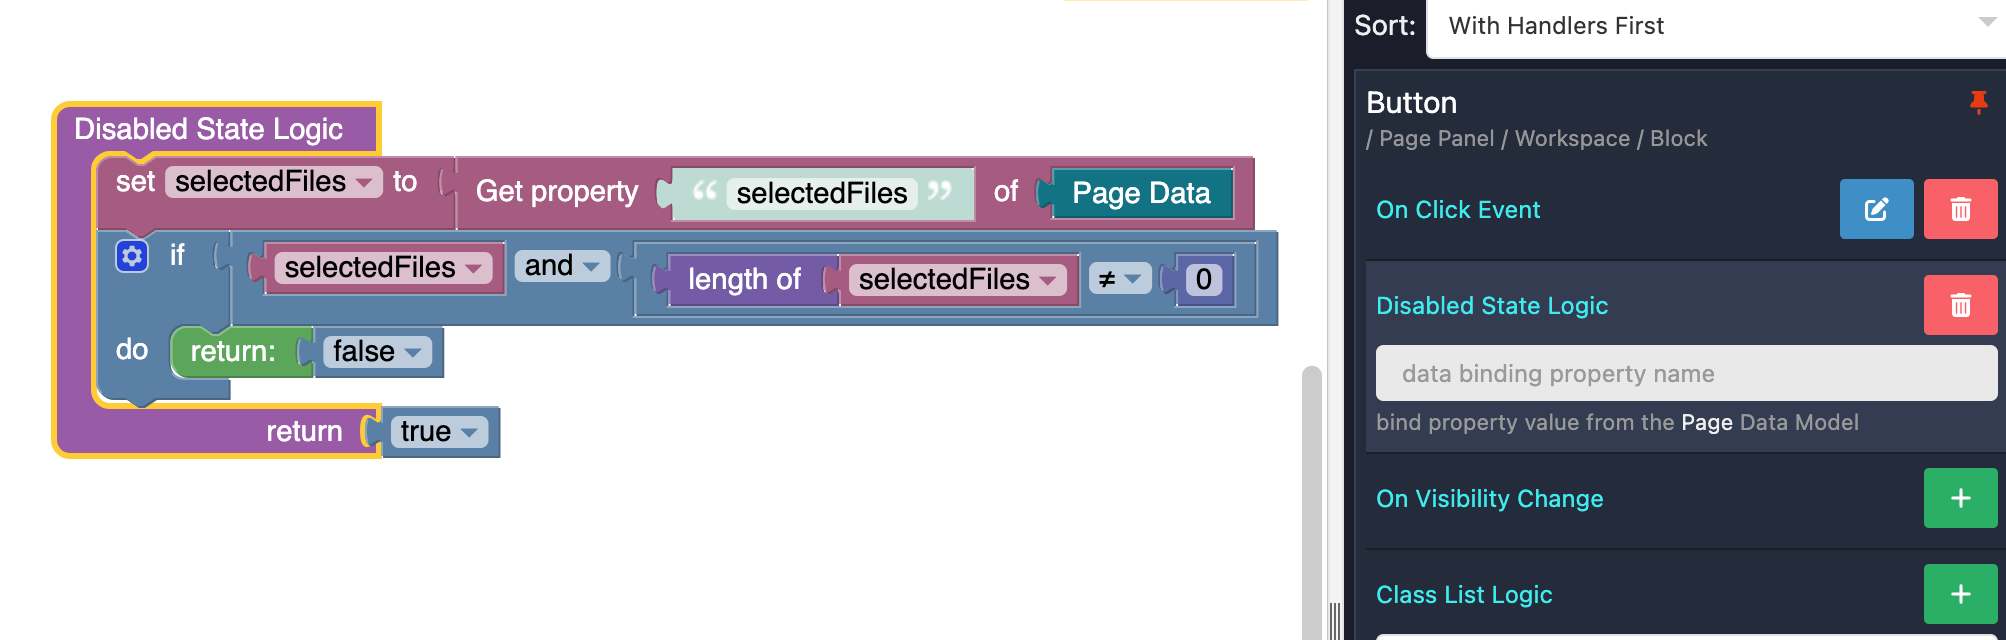Open the Sort dropdown menu
The image size is (2006, 640).
point(1715,26)
